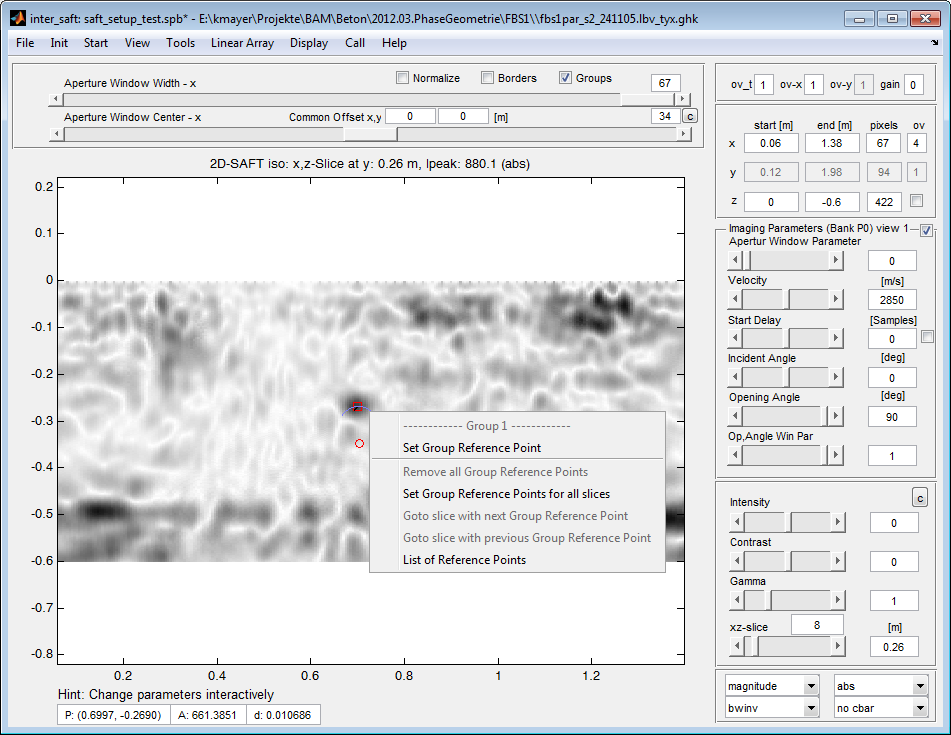Click the xz-slice slider track
This screenshot has height=735, width=951.
(x=787, y=646)
